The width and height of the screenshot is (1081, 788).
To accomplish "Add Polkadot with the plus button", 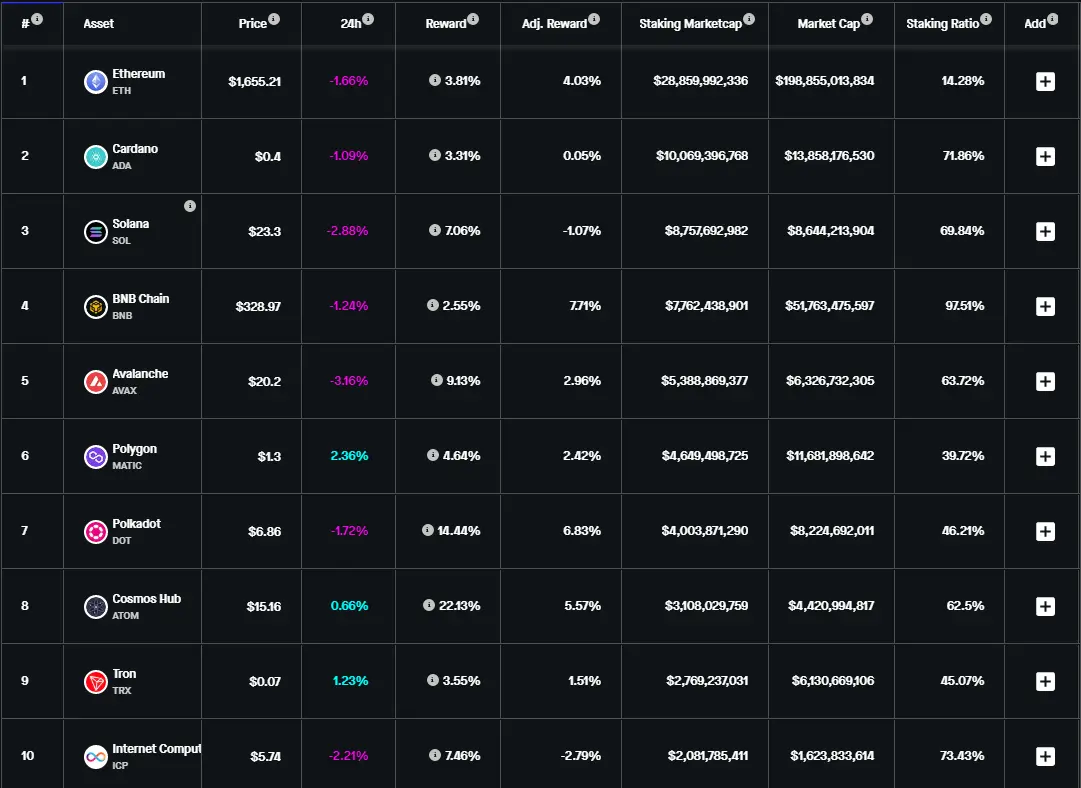I will coord(1045,532).
